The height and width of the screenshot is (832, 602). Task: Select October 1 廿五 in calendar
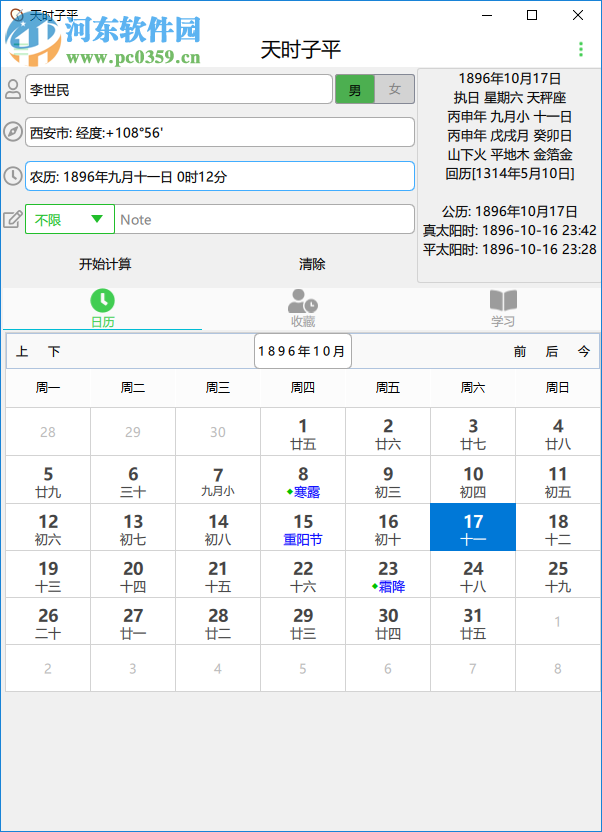[303, 432]
